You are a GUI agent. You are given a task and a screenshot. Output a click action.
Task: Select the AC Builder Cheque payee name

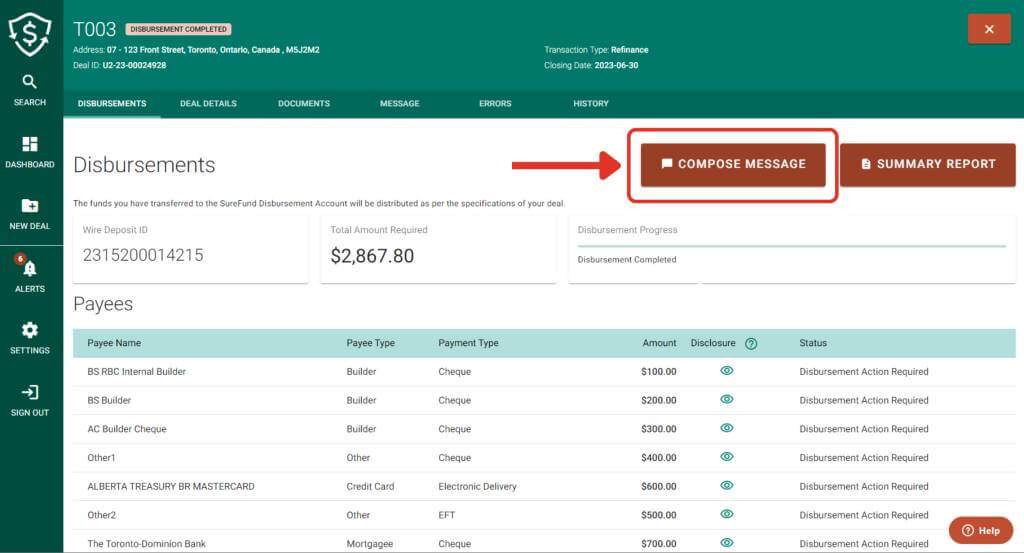pyautogui.click(x=127, y=429)
